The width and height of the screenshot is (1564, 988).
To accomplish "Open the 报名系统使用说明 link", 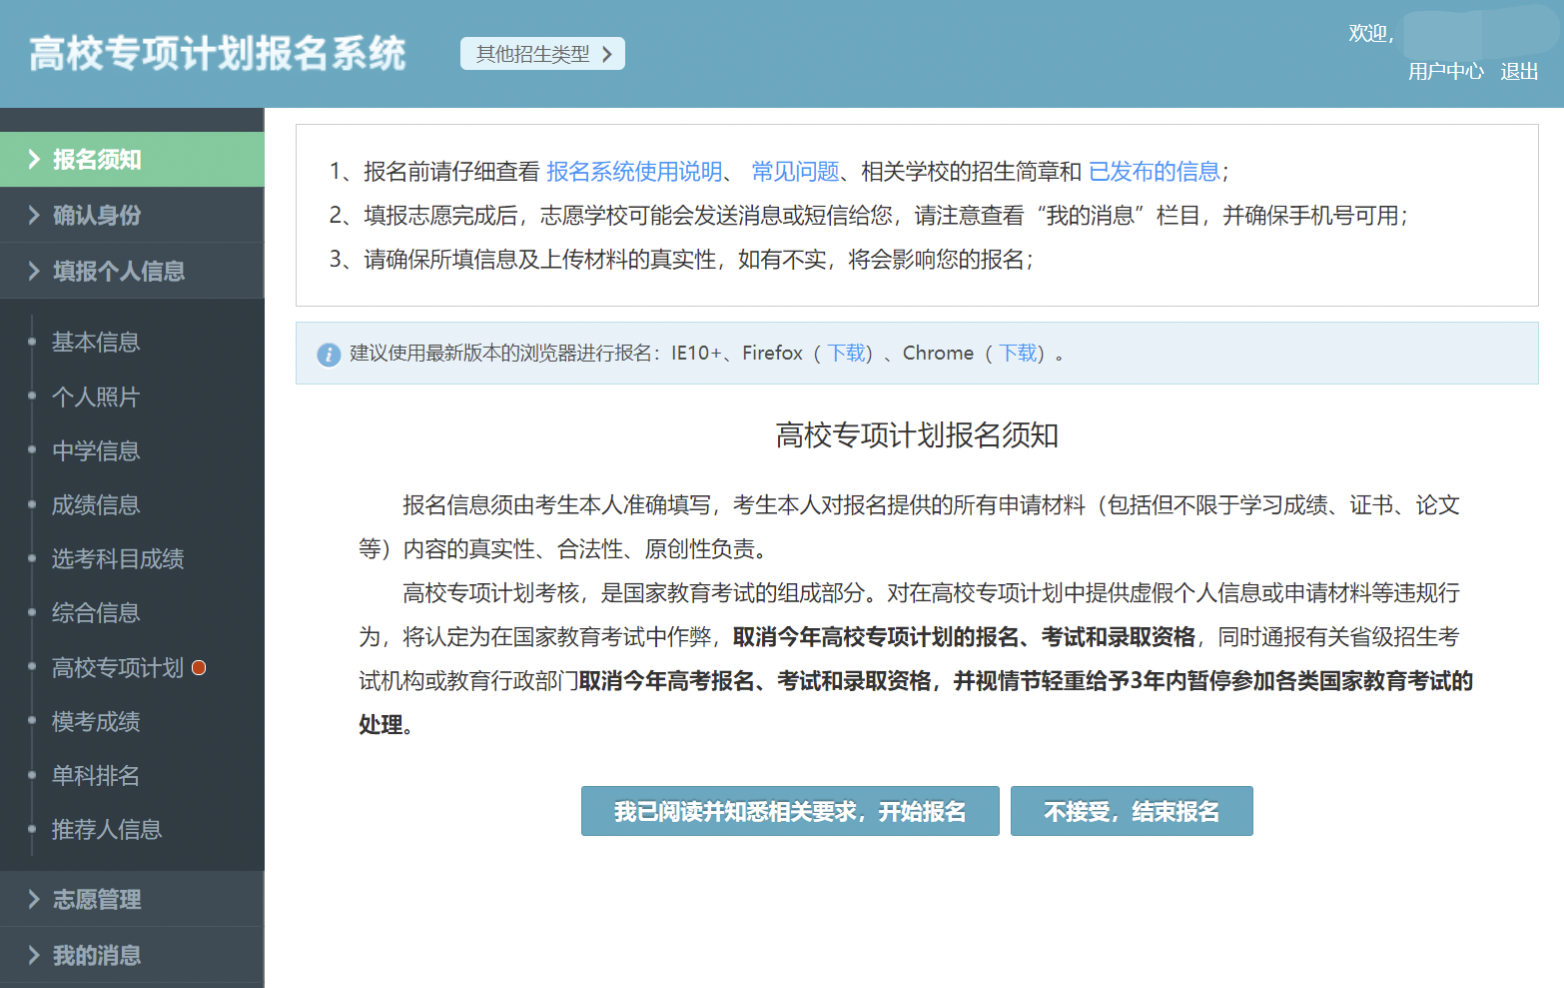I will tap(634, 172).
